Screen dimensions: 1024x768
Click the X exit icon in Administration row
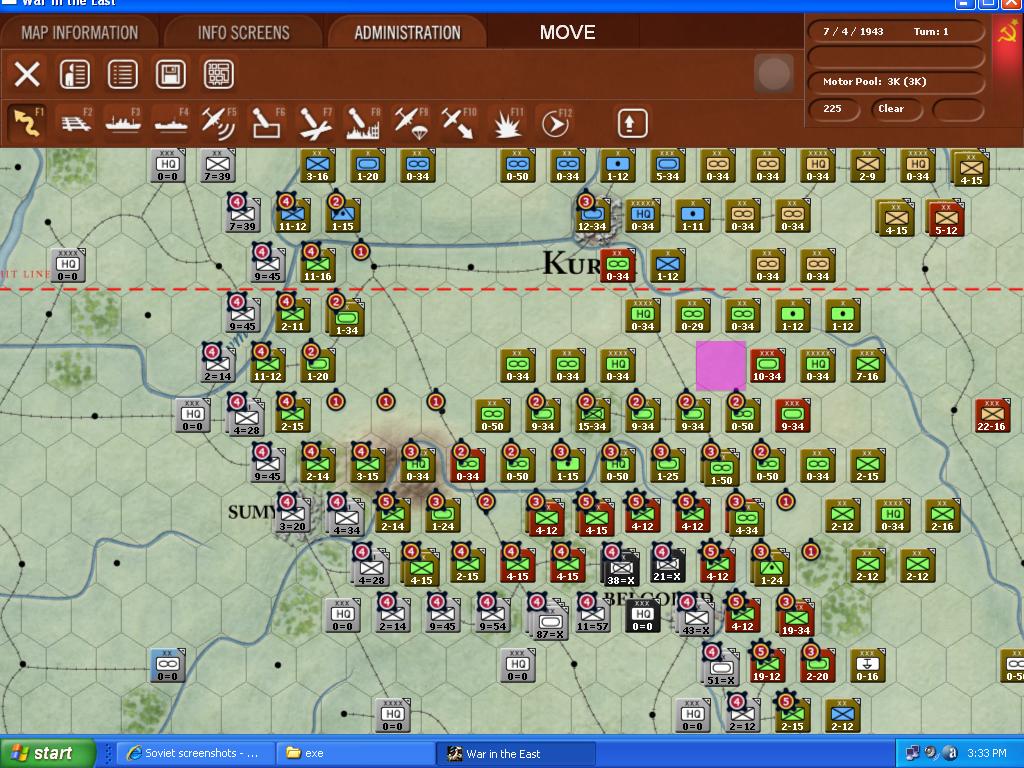(27, 74)
